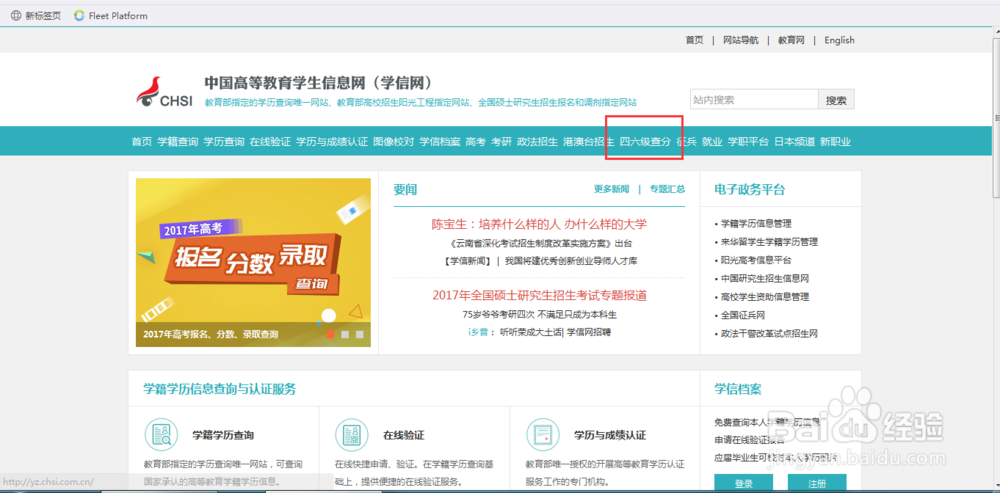Open 图像校对 navigation item
The image size is (1000, 493).
coord(393,142)
